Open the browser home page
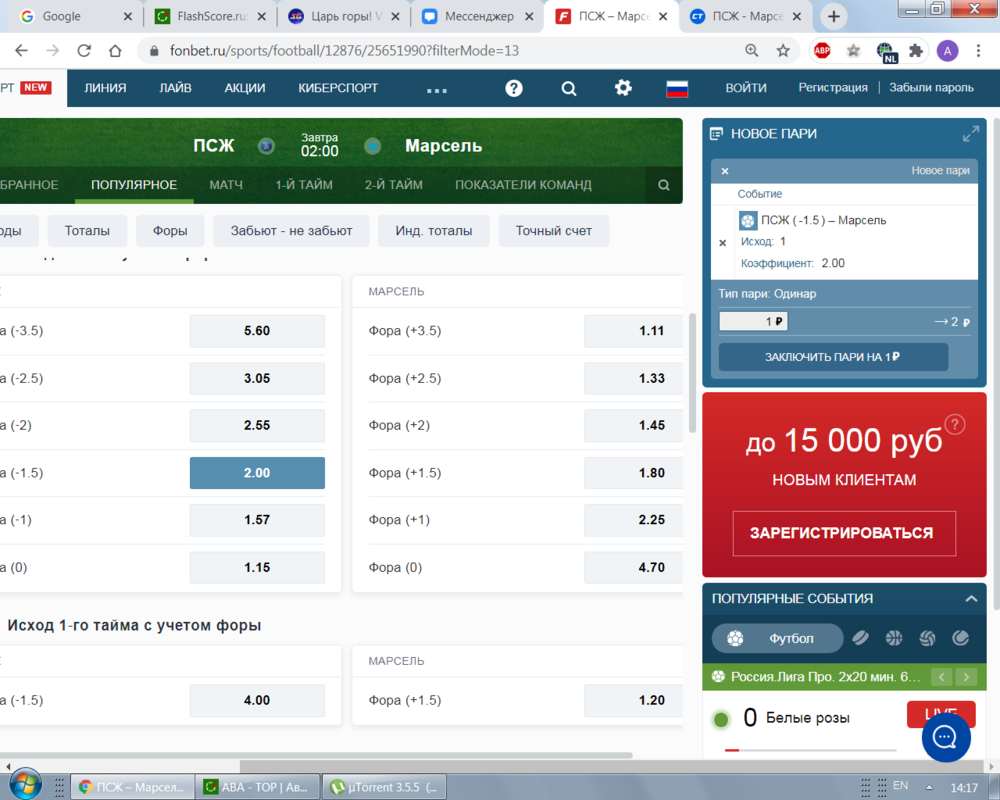Image resolution: width=1000 pixels, height=800 pixels. coord(115,50)
